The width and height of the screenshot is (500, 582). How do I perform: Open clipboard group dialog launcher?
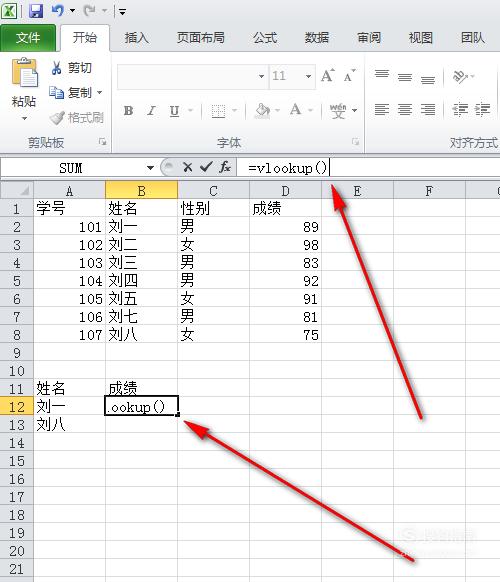(102, 142)
